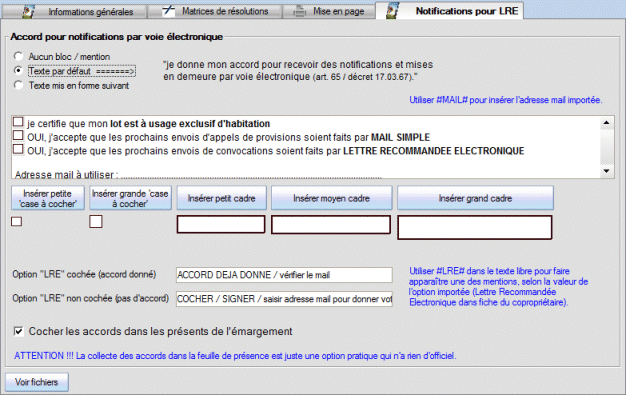626x395 pixels.
Task: Click 'Option LRE cochée (accord donné)' label
Action: coord(84,274)
